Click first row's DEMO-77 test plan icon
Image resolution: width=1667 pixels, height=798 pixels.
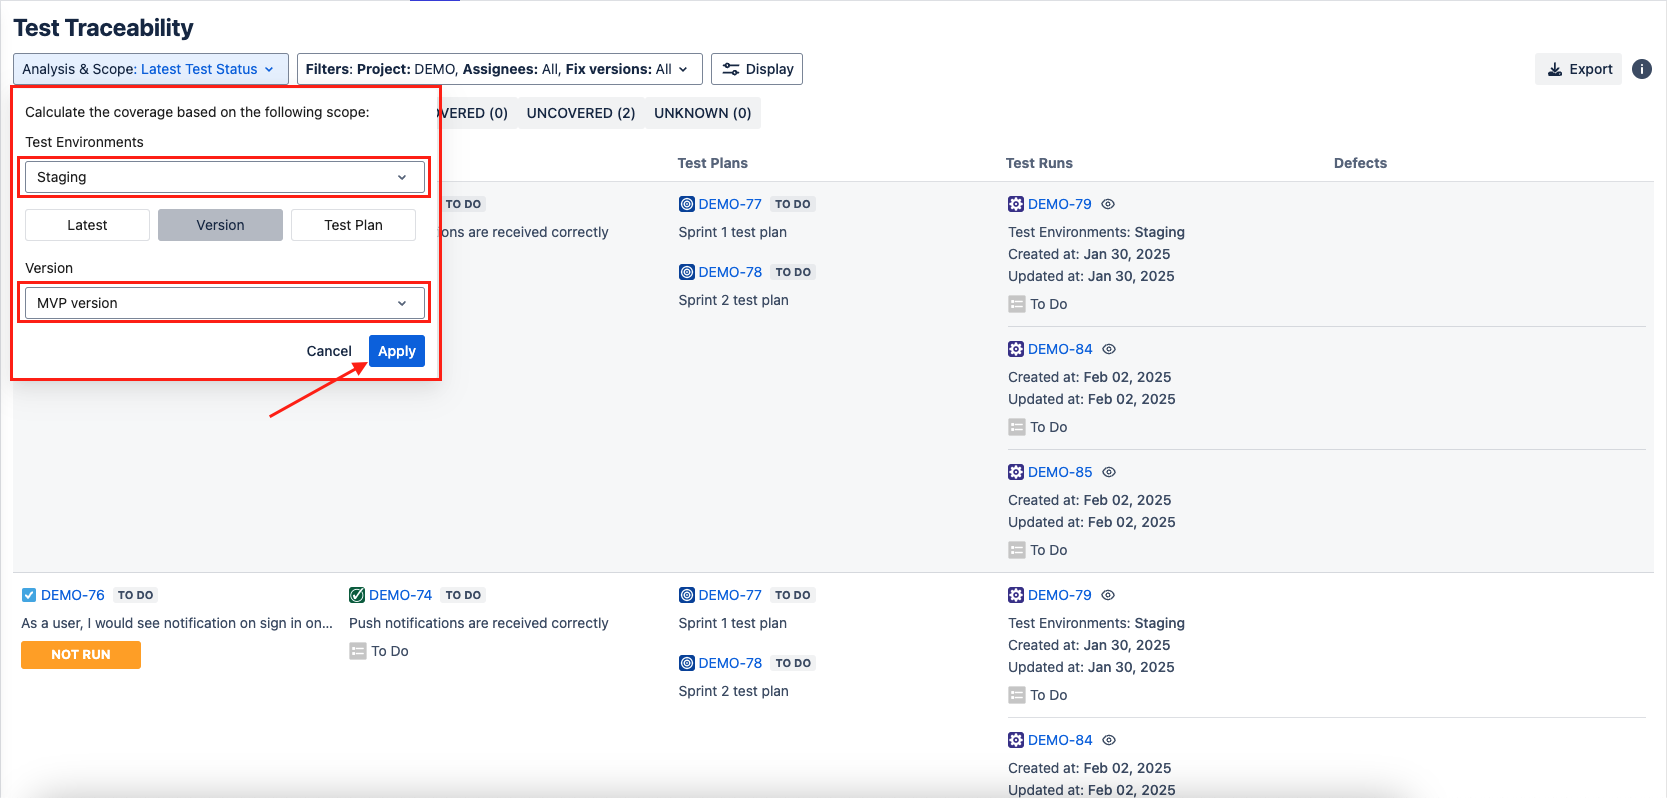[687, 204]
